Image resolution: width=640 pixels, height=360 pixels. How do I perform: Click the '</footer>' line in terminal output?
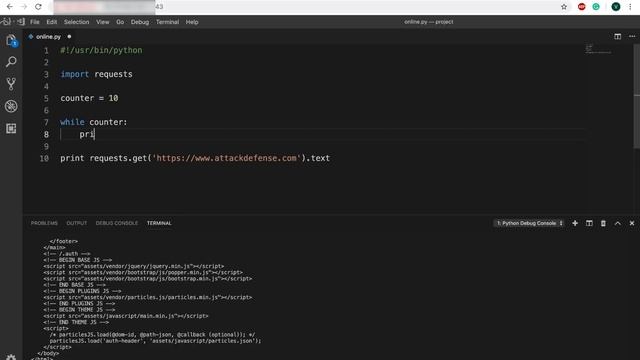pyautogui.click(x=64, y=241)
